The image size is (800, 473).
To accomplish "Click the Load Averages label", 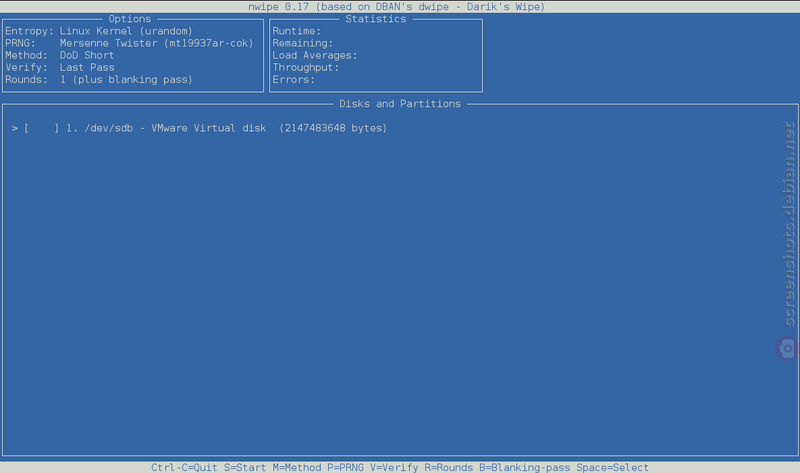I will pos(315,55).
